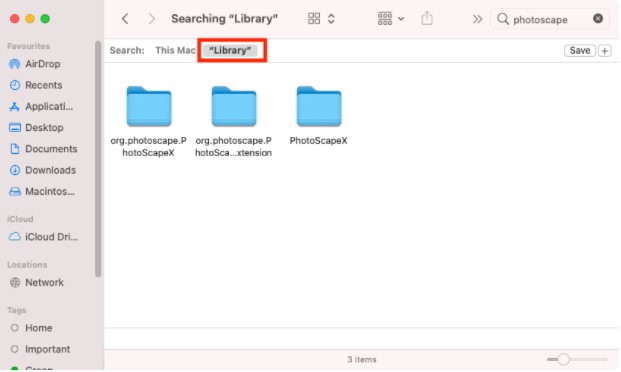Switch to icon grid view
621x372 pixels.
click(x=314, y=18)
